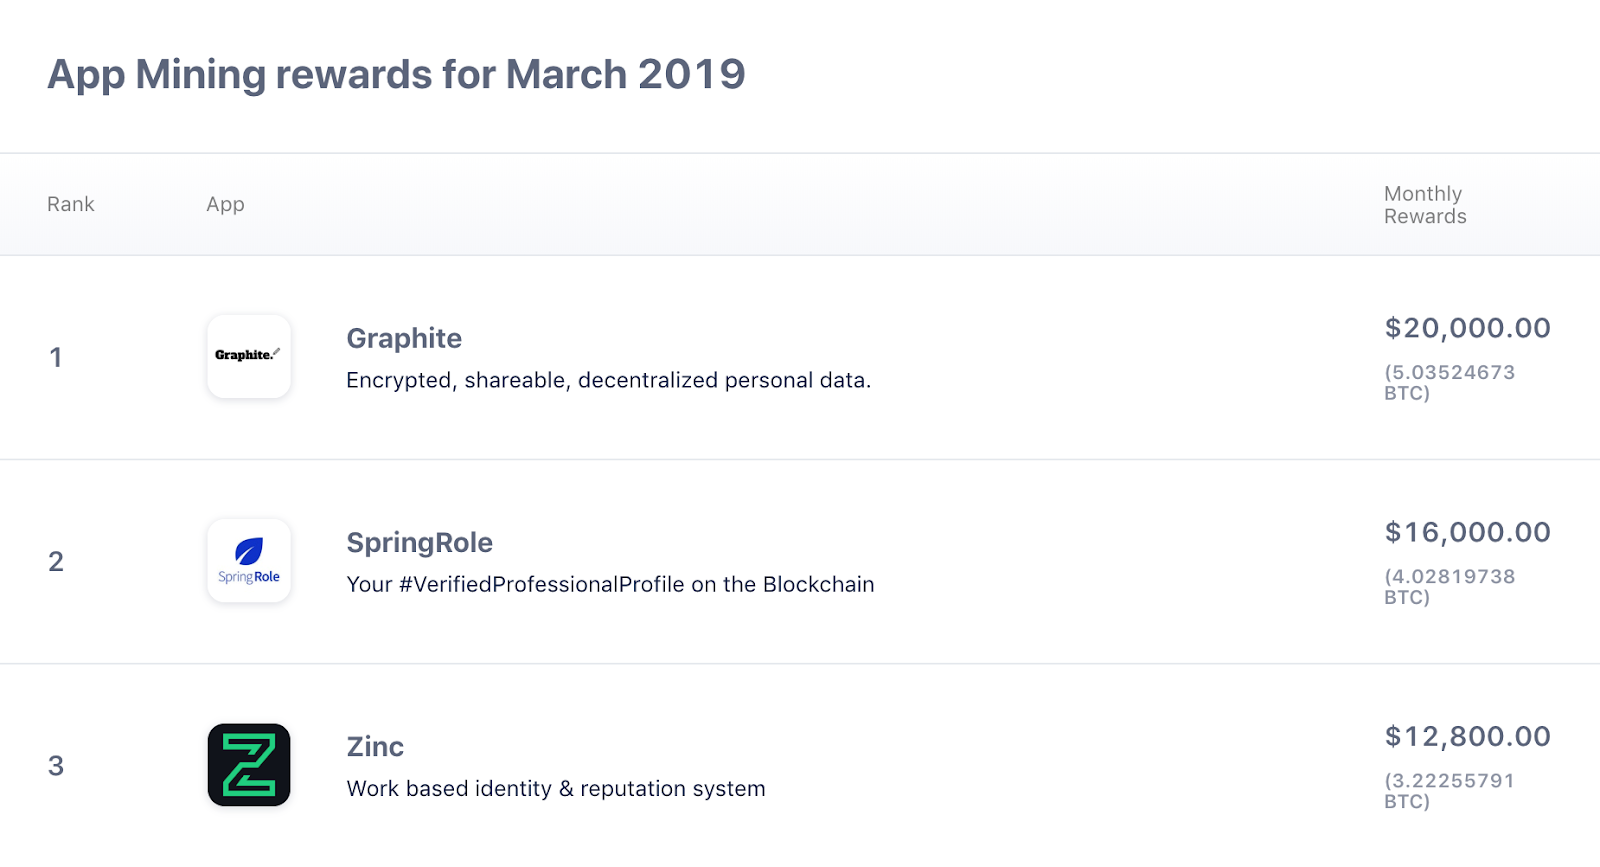This screenshot has height=867, width=1600.
Task: Click Zinc's work based identity description
Action: click(x=556, y=788)
